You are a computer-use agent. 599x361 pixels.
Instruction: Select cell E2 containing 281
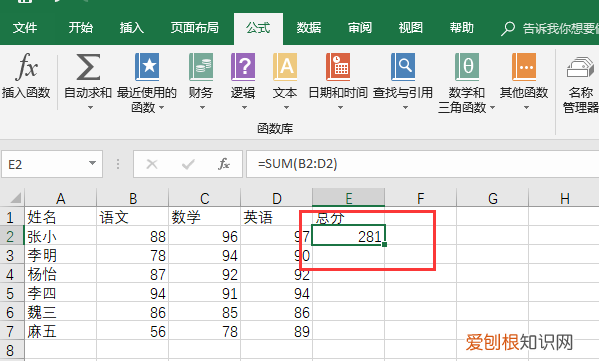pos(348,236)
